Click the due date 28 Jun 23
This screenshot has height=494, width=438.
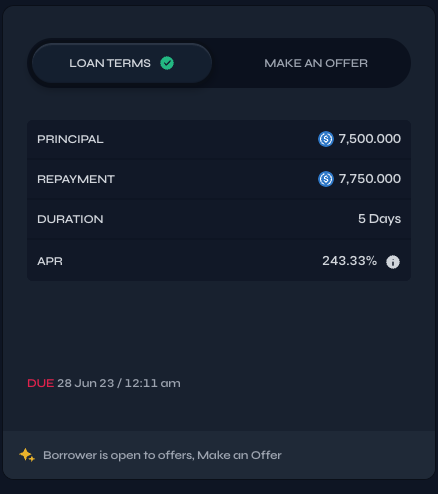pos(85,383)
